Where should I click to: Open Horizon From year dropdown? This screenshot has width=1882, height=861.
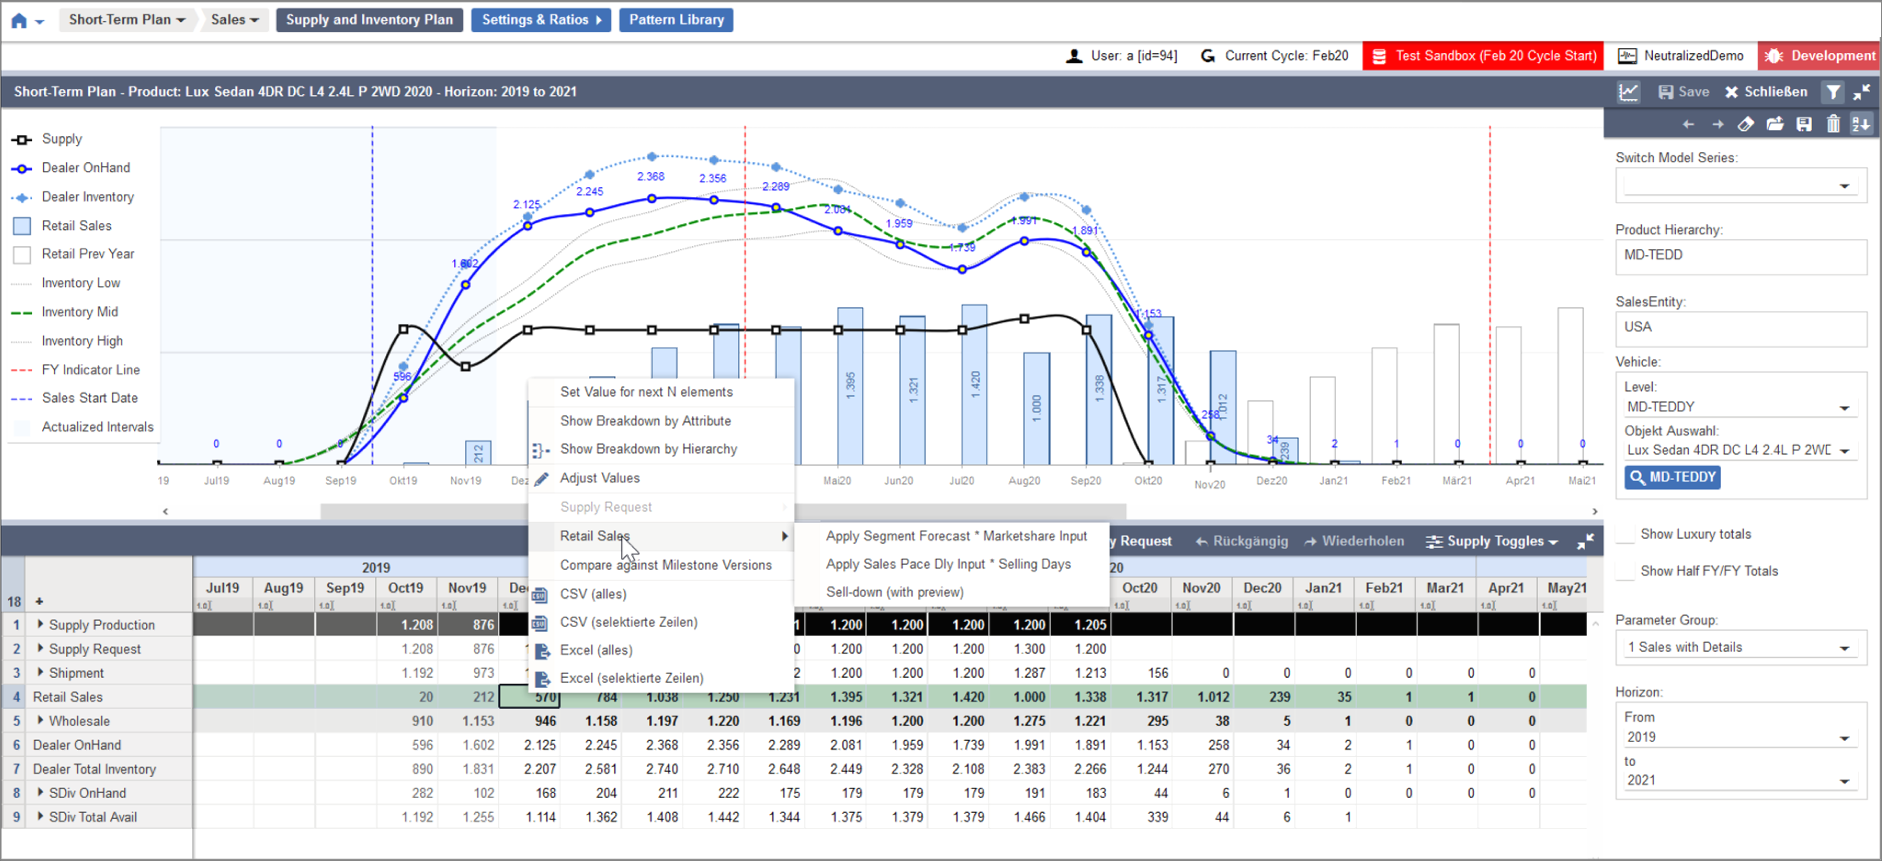pyautogui.click(x=1741, y=737)
